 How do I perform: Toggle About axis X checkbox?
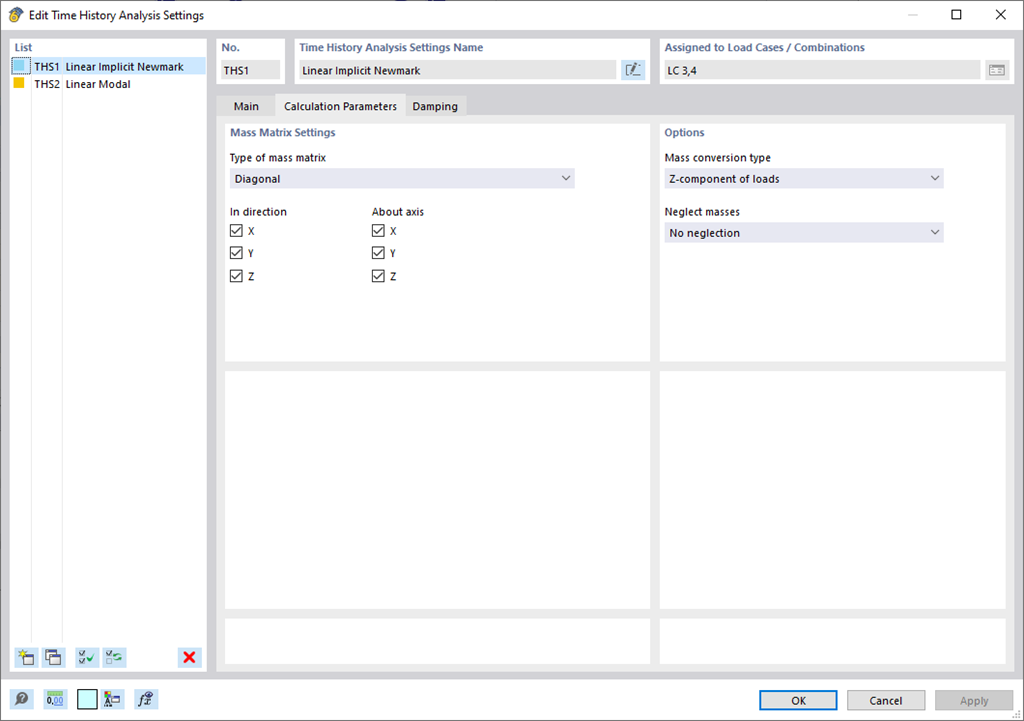[x=378, y=231]
